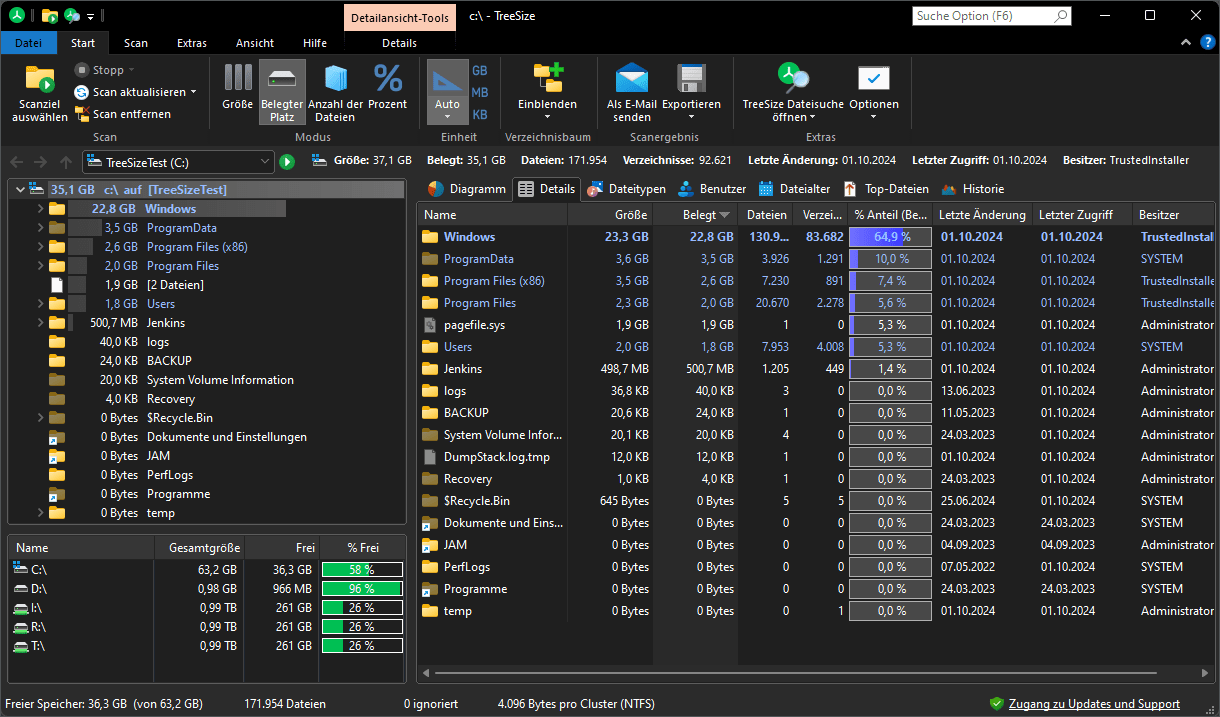This screenshot has width=1220, height=717.
Task: Expand the ProgramData tree node
Action: coord(40,228)
